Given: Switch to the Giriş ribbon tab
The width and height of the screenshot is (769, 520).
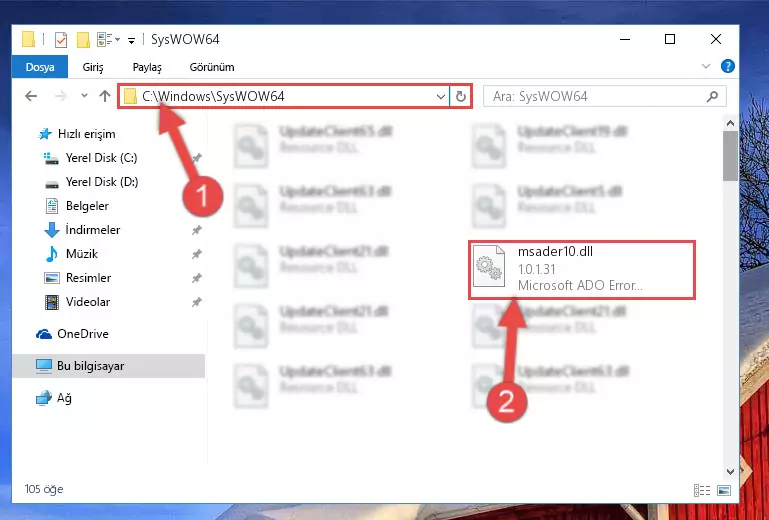Looking at the screenshot, I should click(x=93, y=67).
